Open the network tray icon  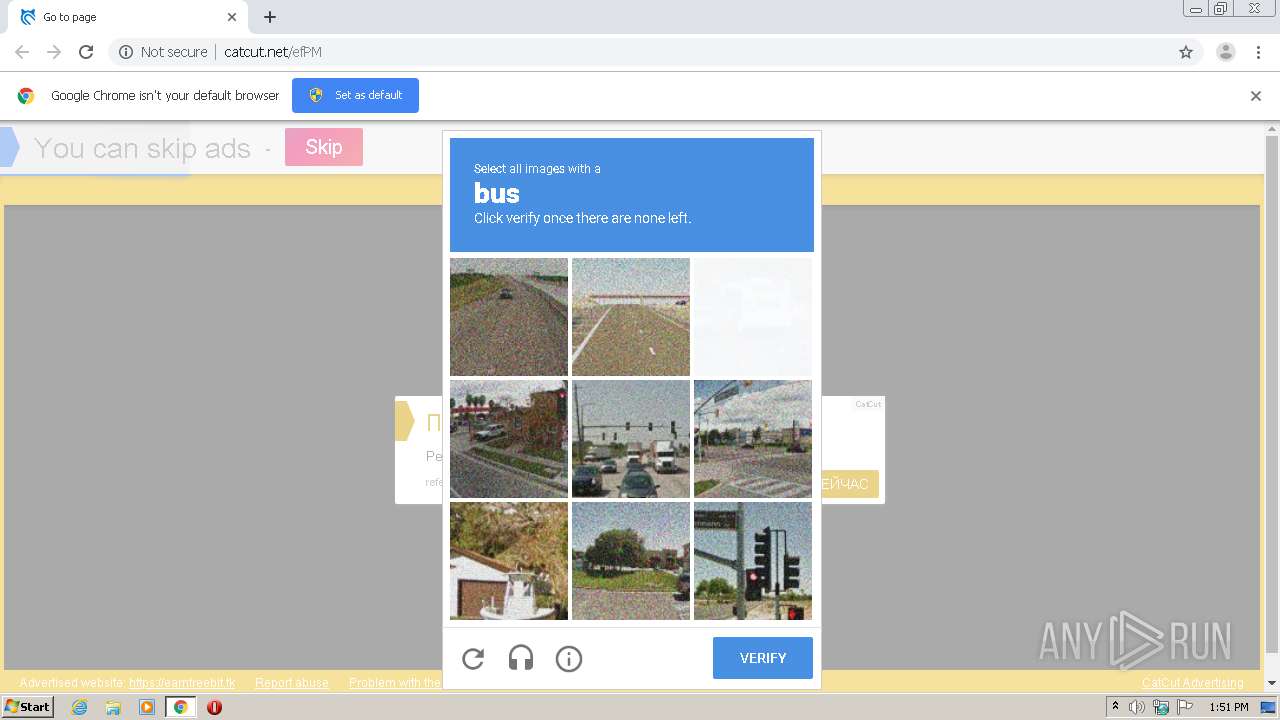(x=1160, y=707)
